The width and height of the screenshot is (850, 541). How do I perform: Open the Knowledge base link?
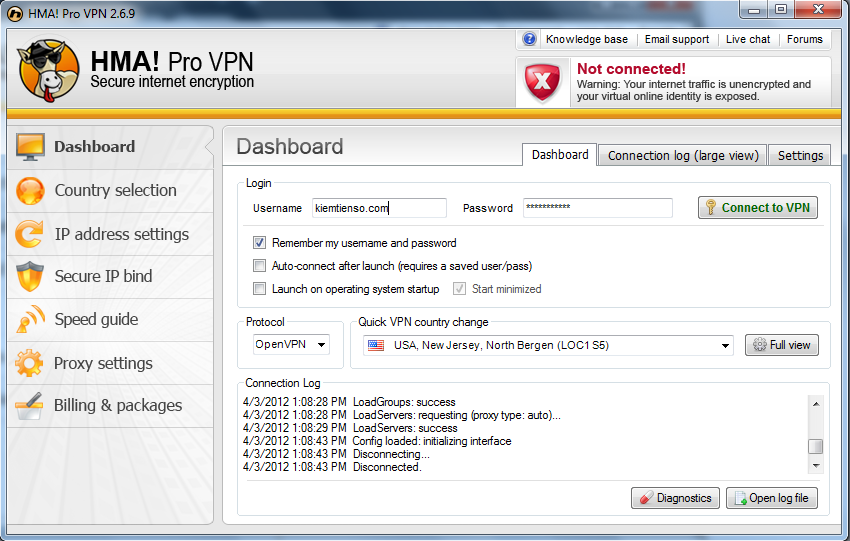tap(587, 40)
